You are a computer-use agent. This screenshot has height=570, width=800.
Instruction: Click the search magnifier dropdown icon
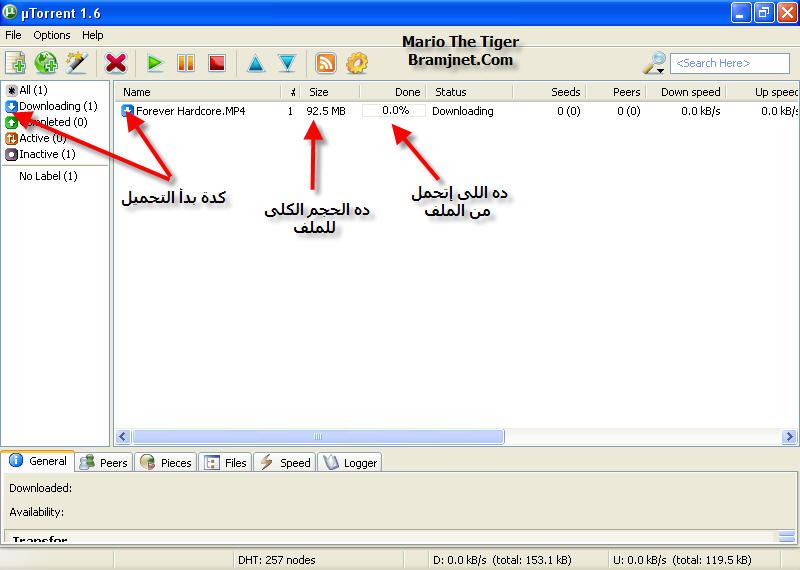655,63
